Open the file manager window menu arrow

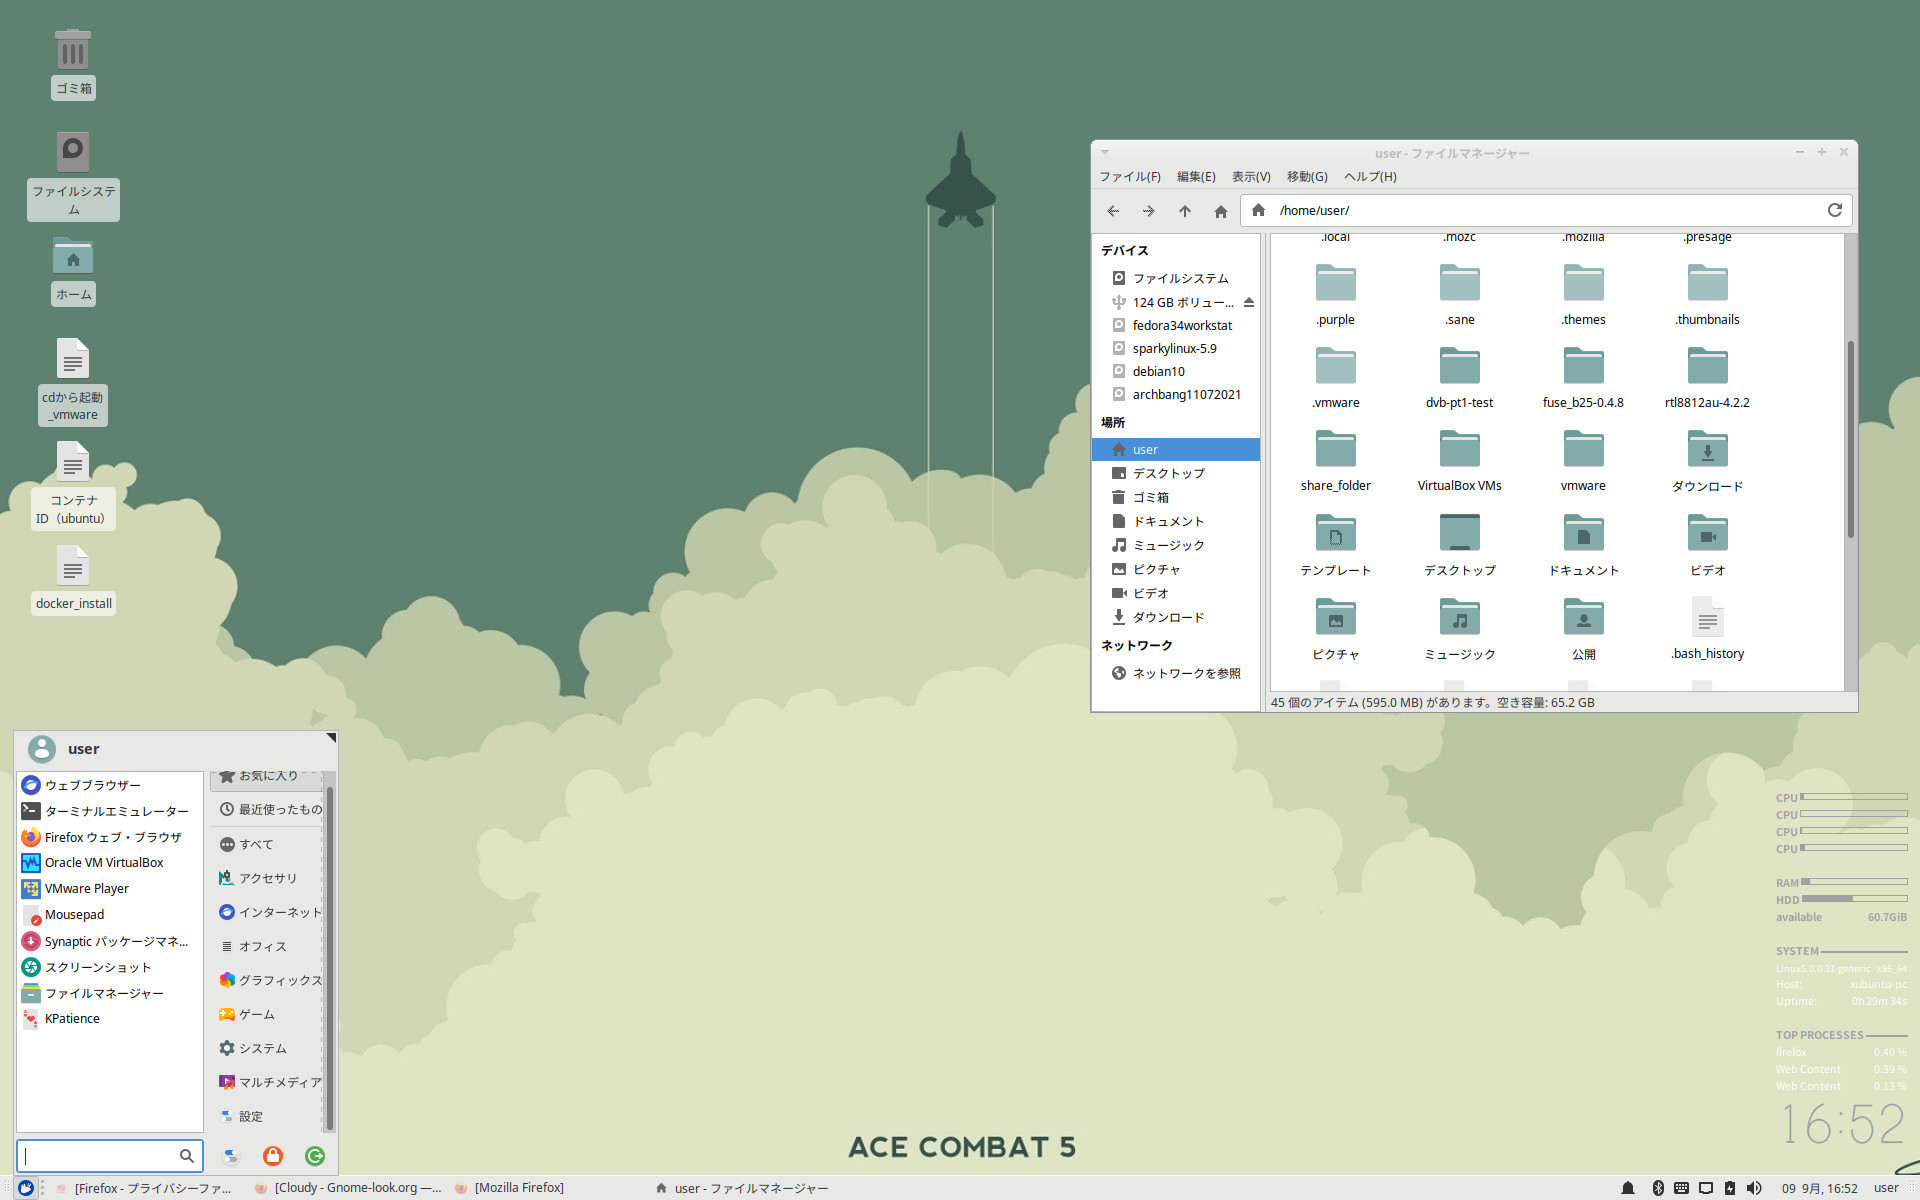point(1105,153)
